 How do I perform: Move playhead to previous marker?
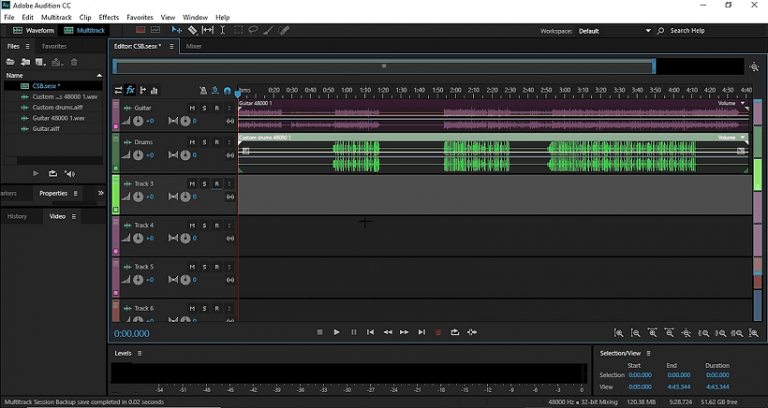(370, 332)
